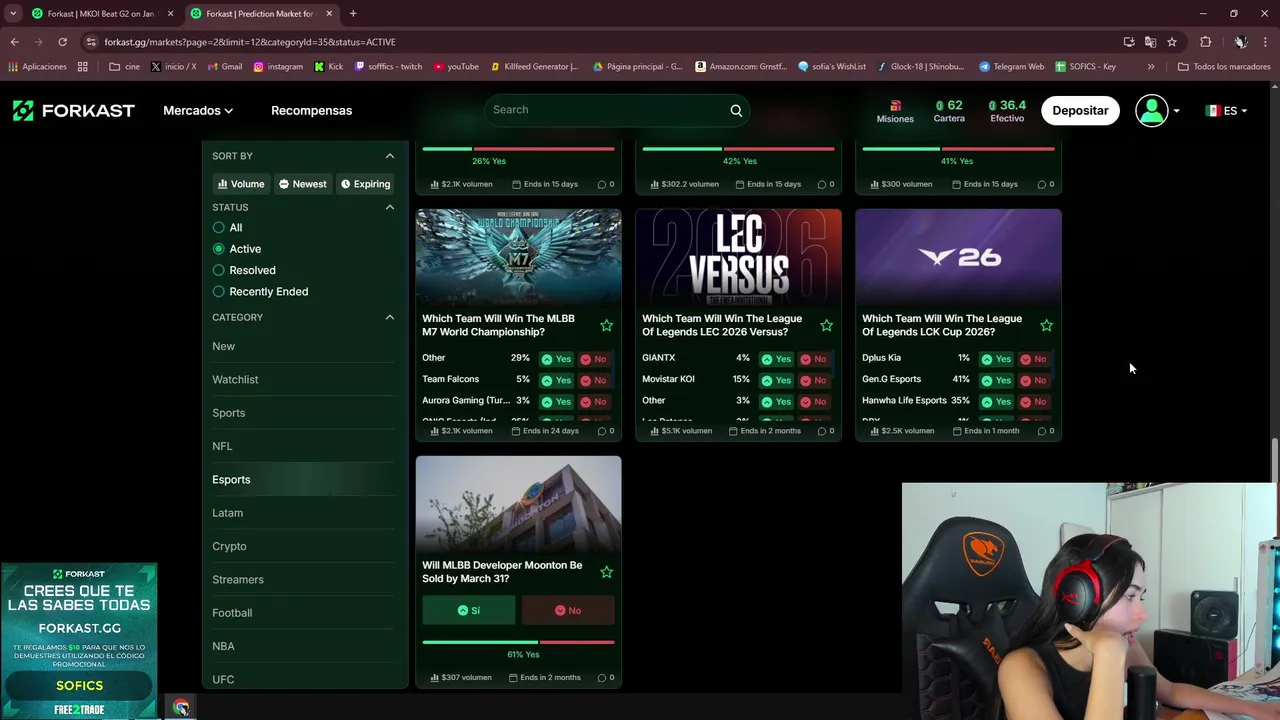Open the browser extensions puzzle icon
The width and height of the screenshot is (1280, 720).
click(1205, 42)
